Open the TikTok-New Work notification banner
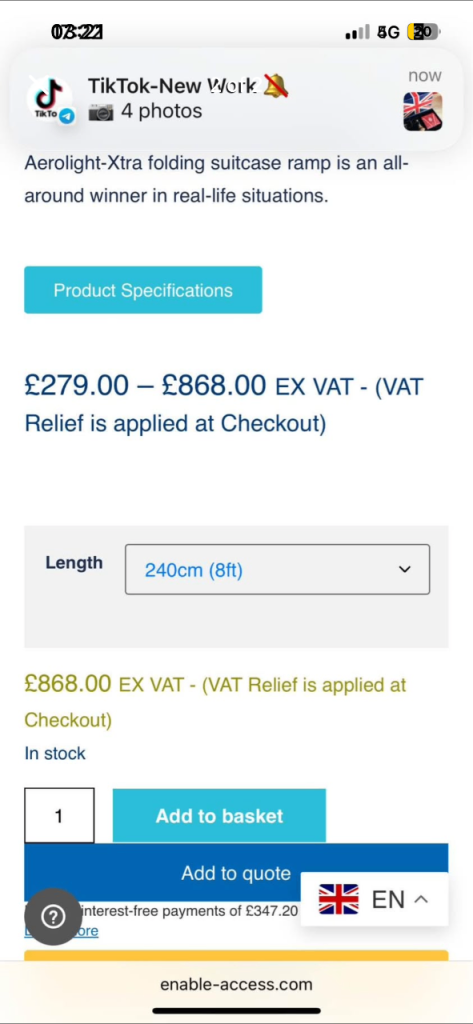The height and width of the screenshot is (1024, 473). coord(236,100)
